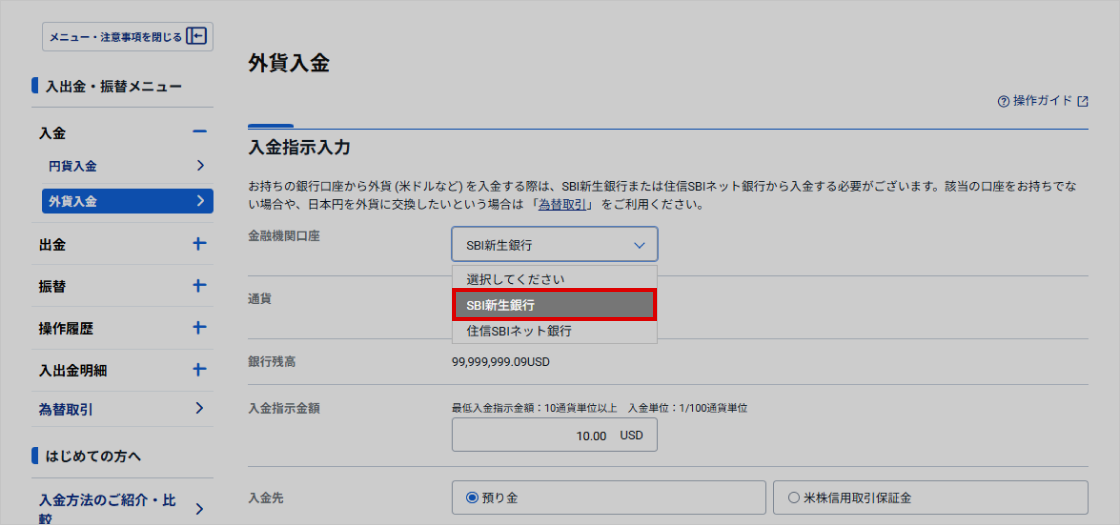Collapse the 入金 section with minus icon
The width and height of the screenshot is (1120, 525).
[199, 133]
